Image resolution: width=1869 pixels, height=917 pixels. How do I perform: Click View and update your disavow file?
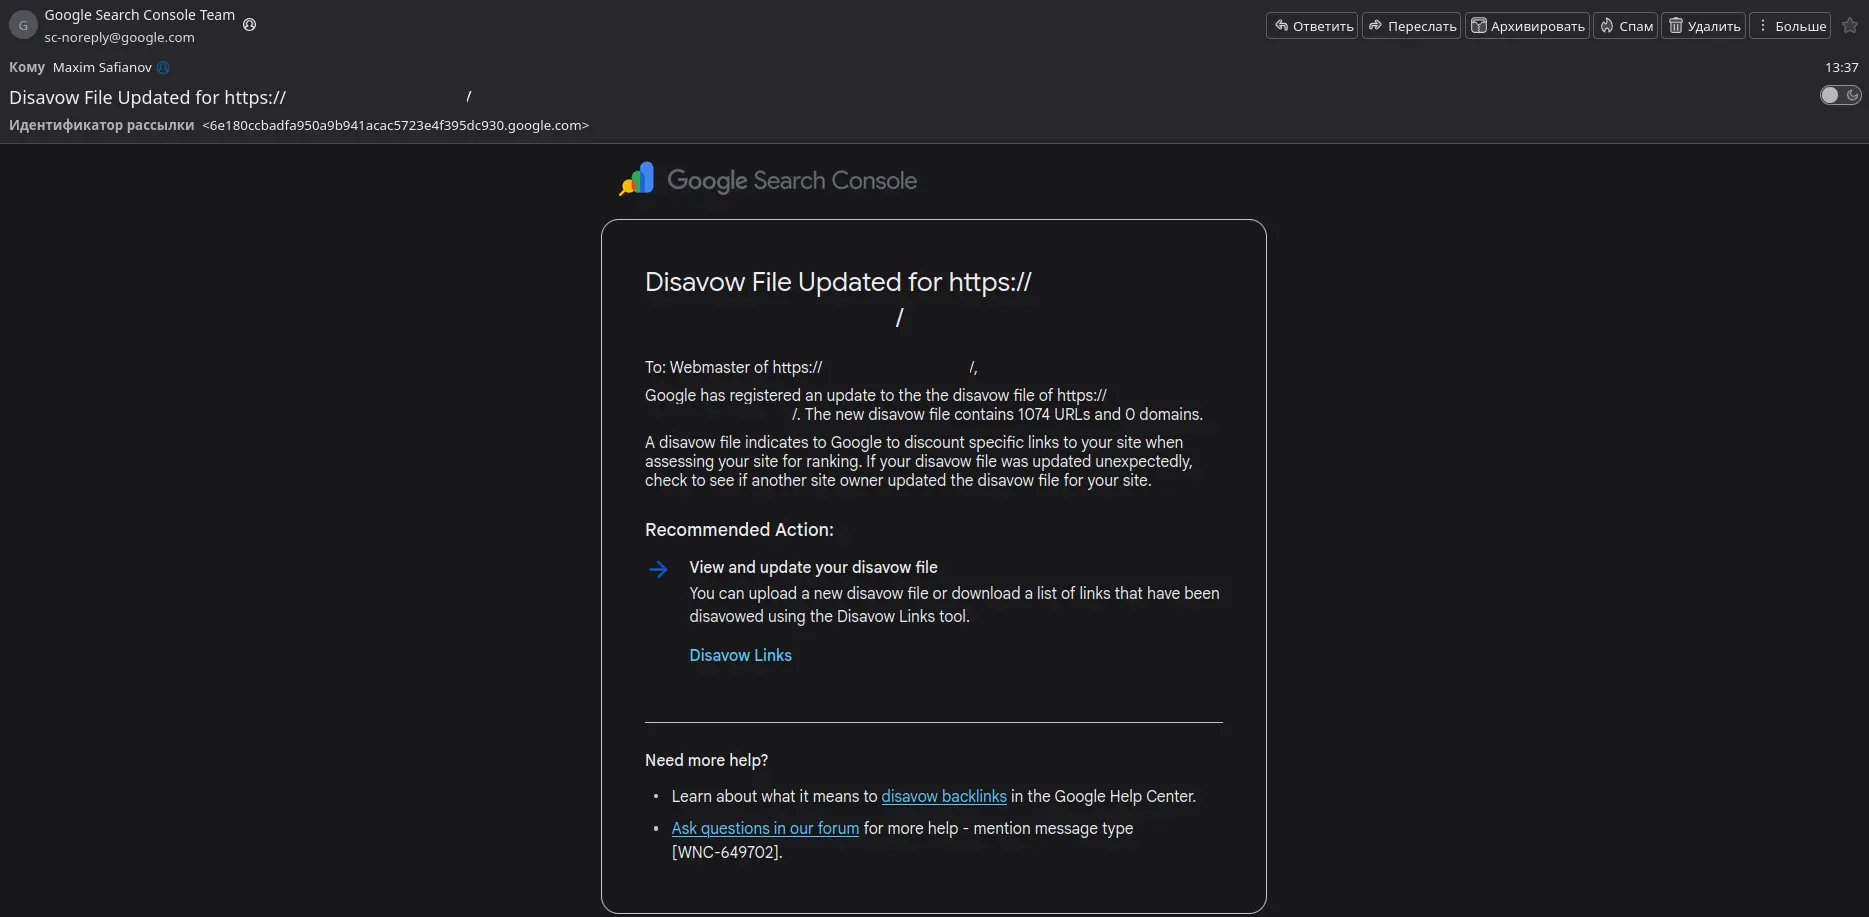point(813,567)
